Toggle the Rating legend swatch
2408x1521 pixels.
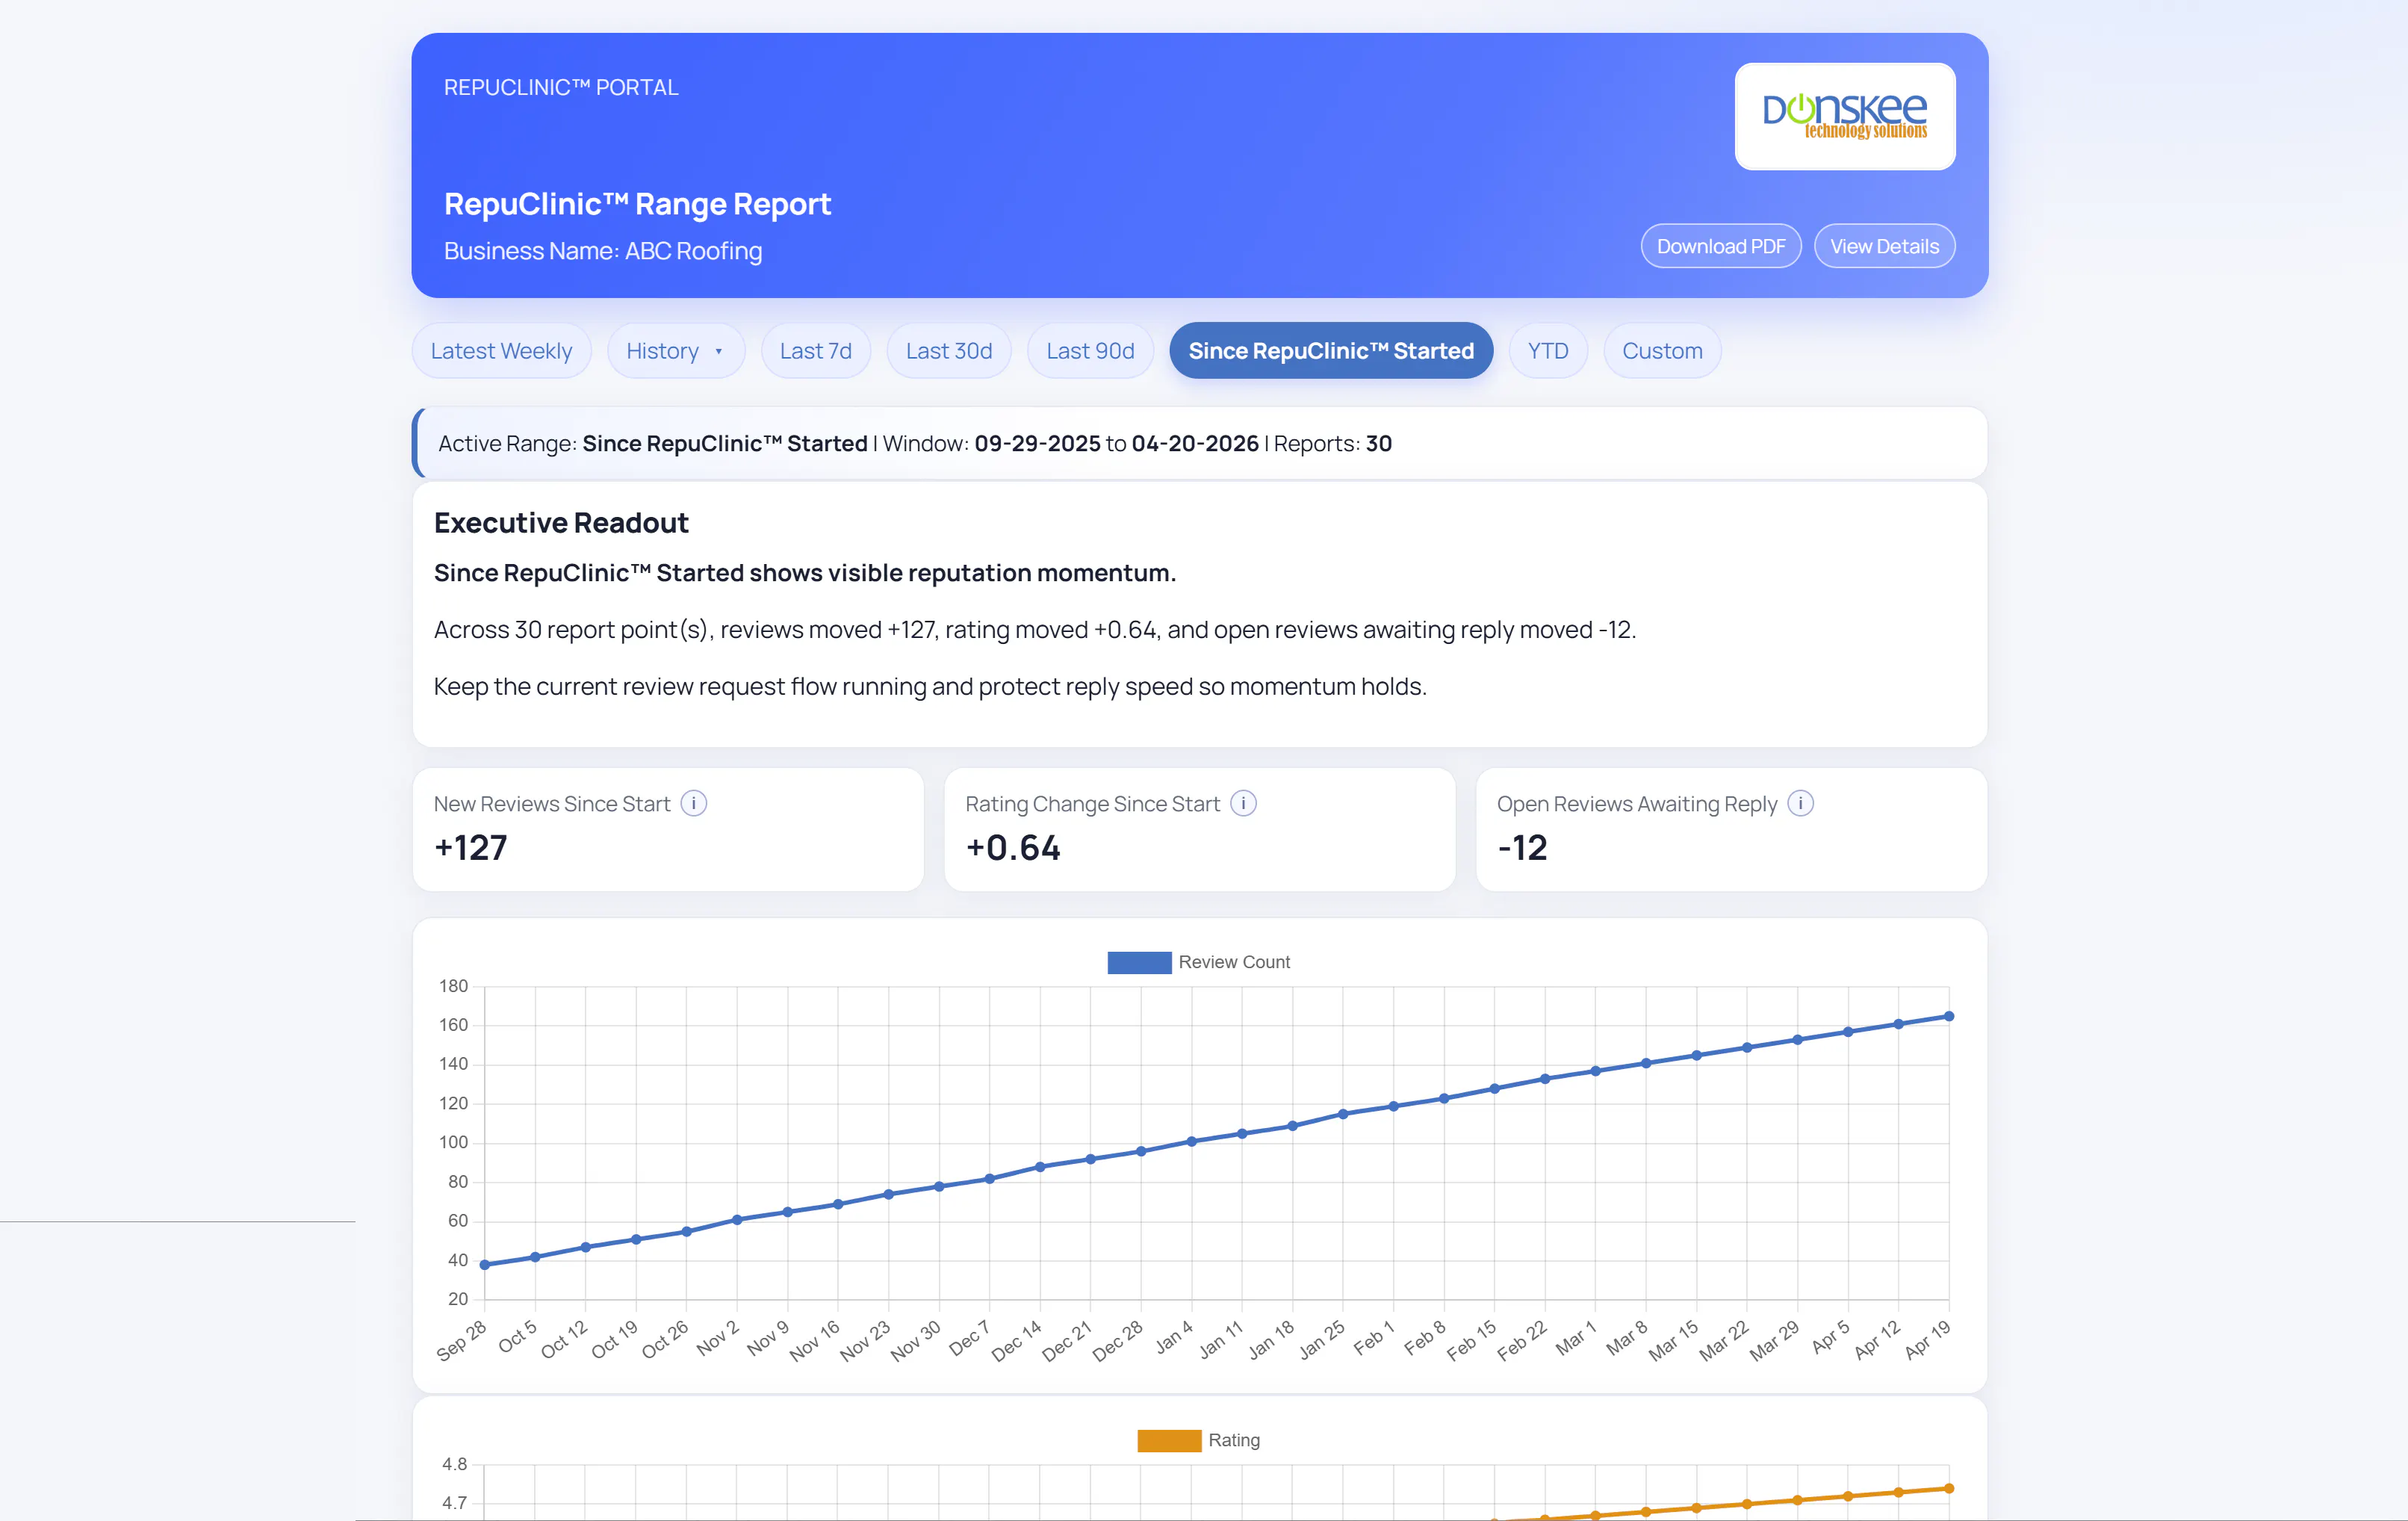(1169, 1440)
